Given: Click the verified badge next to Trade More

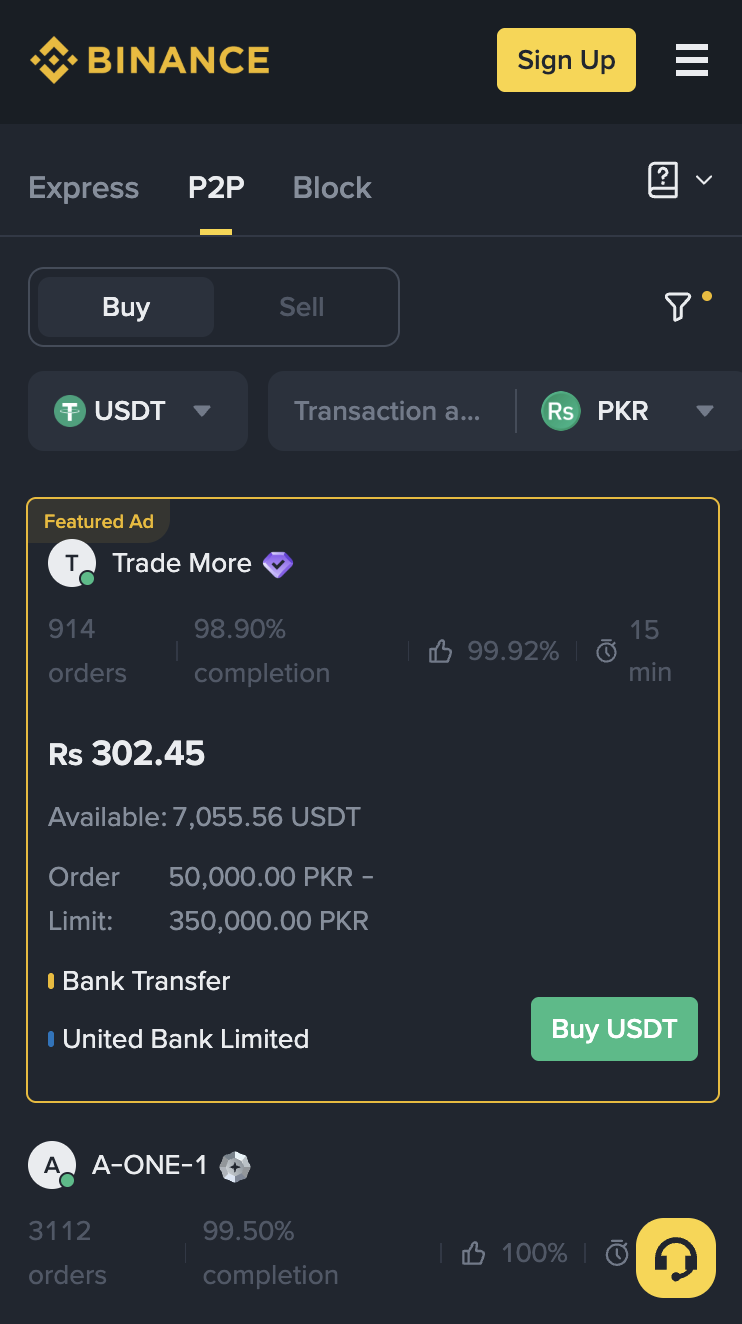Looking at the screenshot, I should click(278, 564).
